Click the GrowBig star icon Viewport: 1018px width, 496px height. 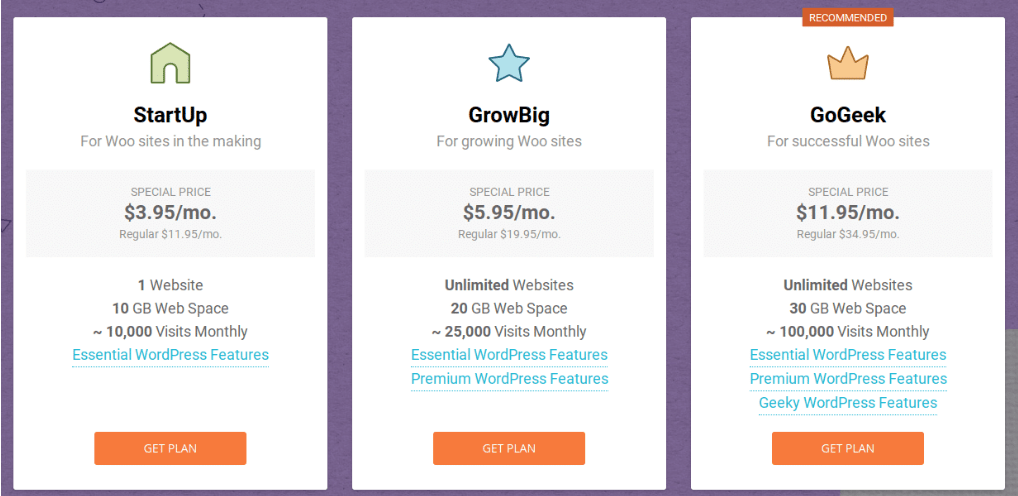(509, 63)
